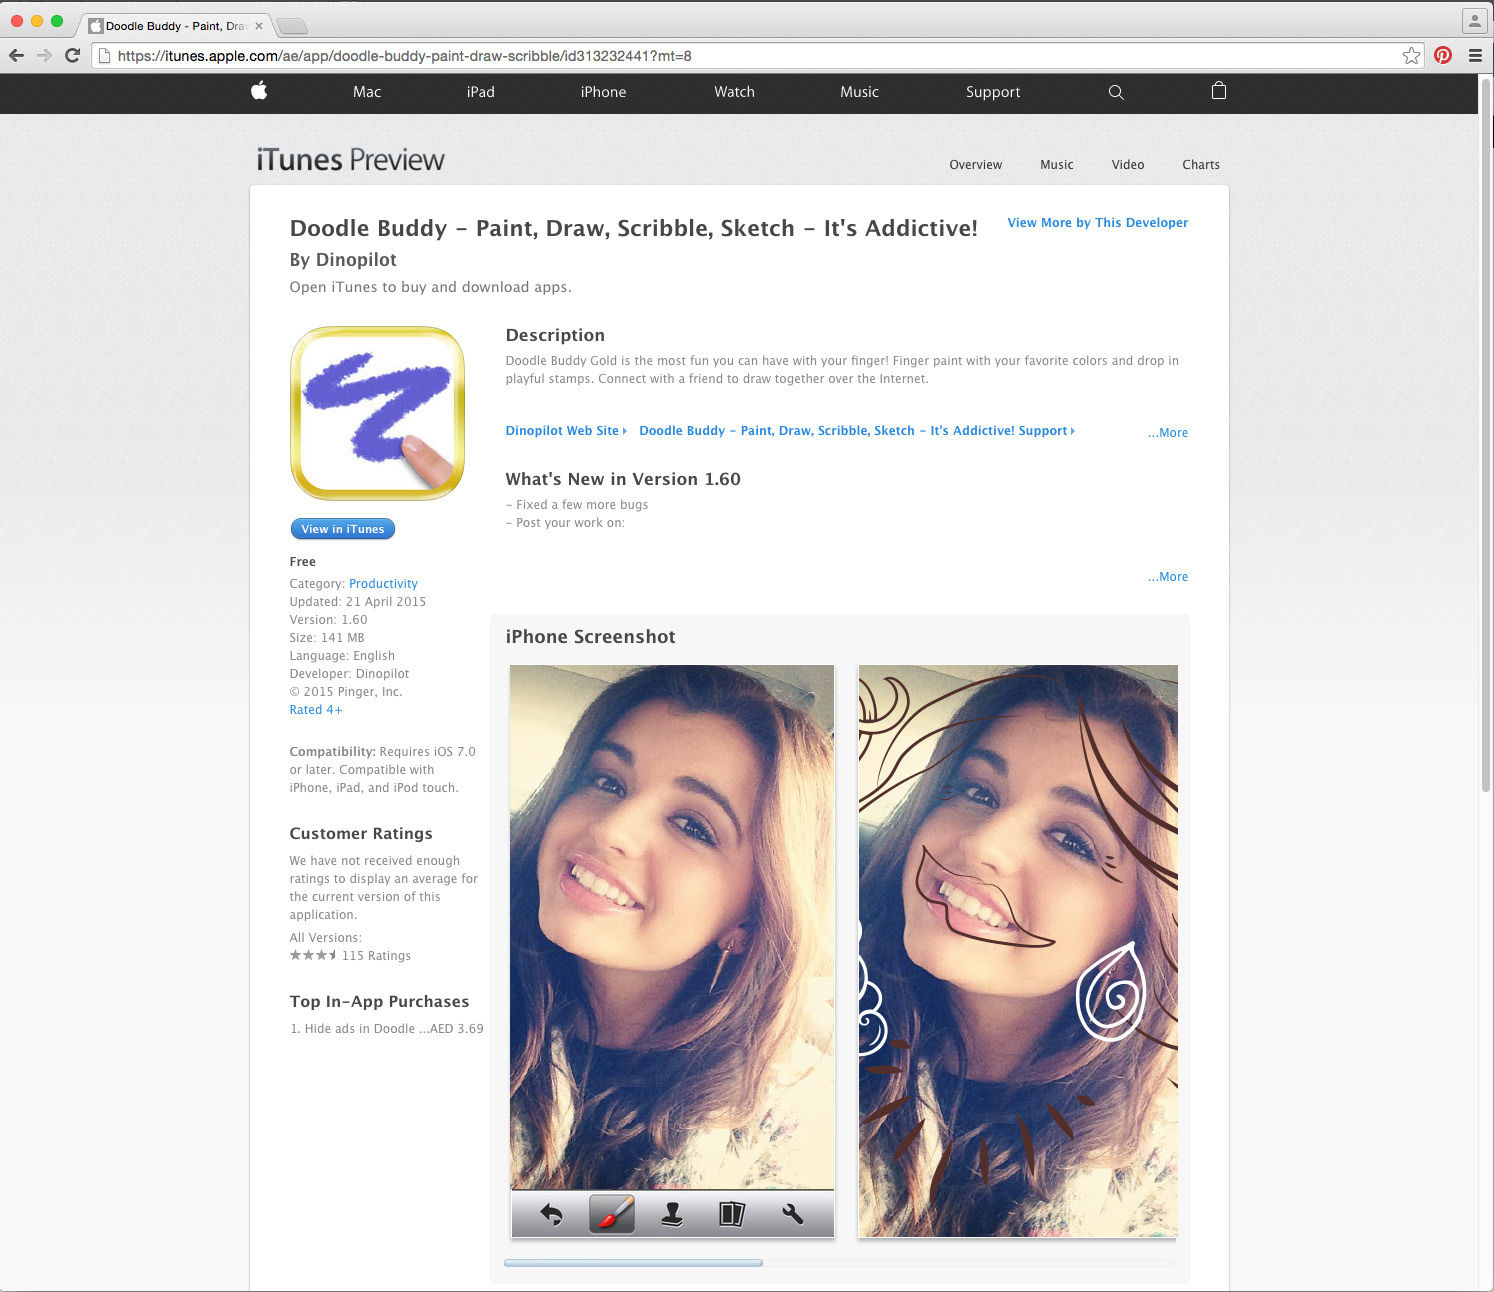Click the Rated 4+ link
This screenshot has height=1292, width=1494.
pyautogui.click(x=316, y=710)
